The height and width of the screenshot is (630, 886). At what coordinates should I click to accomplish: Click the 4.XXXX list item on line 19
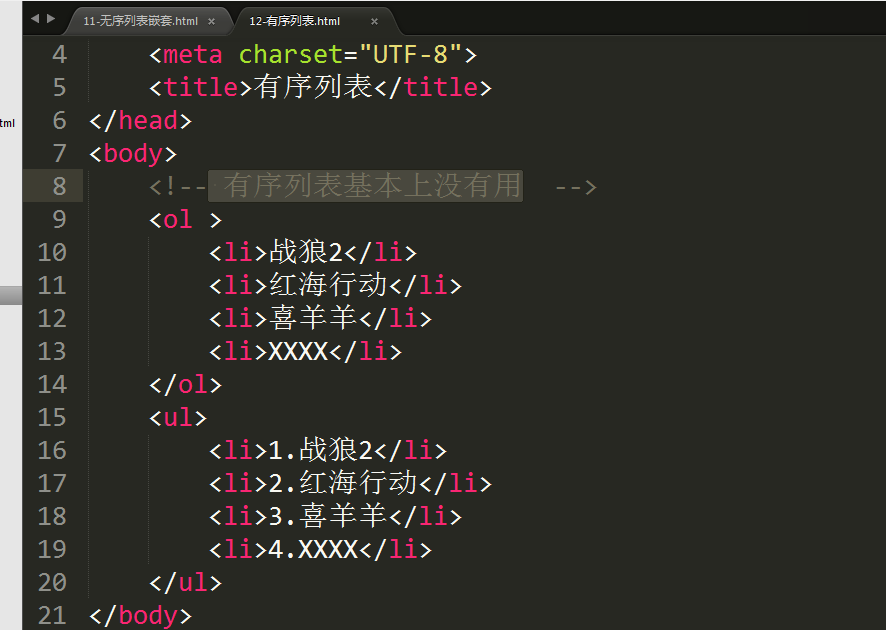(x=313, y=549)
